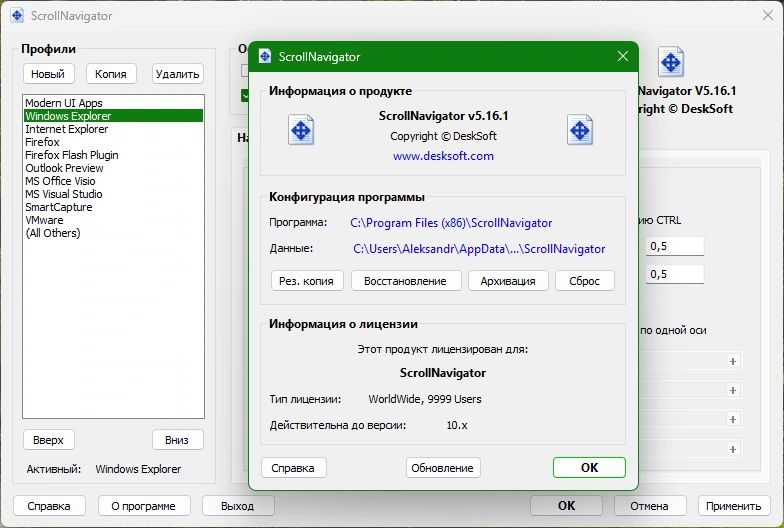The width and height of the screenshot is (784, 528).
Task: Click the Применить button
Action: tap(734, 506)
